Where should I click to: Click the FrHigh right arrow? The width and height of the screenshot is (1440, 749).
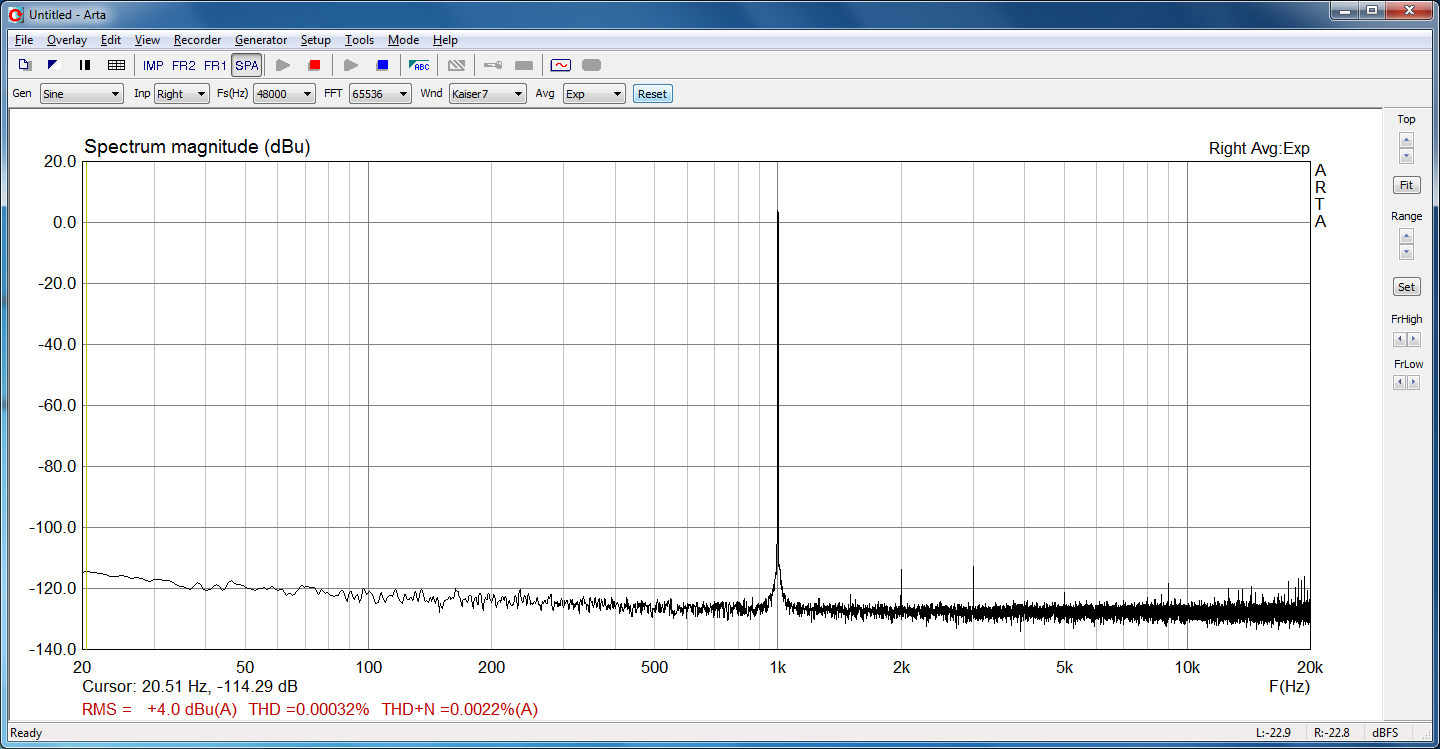tap(1413, 340)
